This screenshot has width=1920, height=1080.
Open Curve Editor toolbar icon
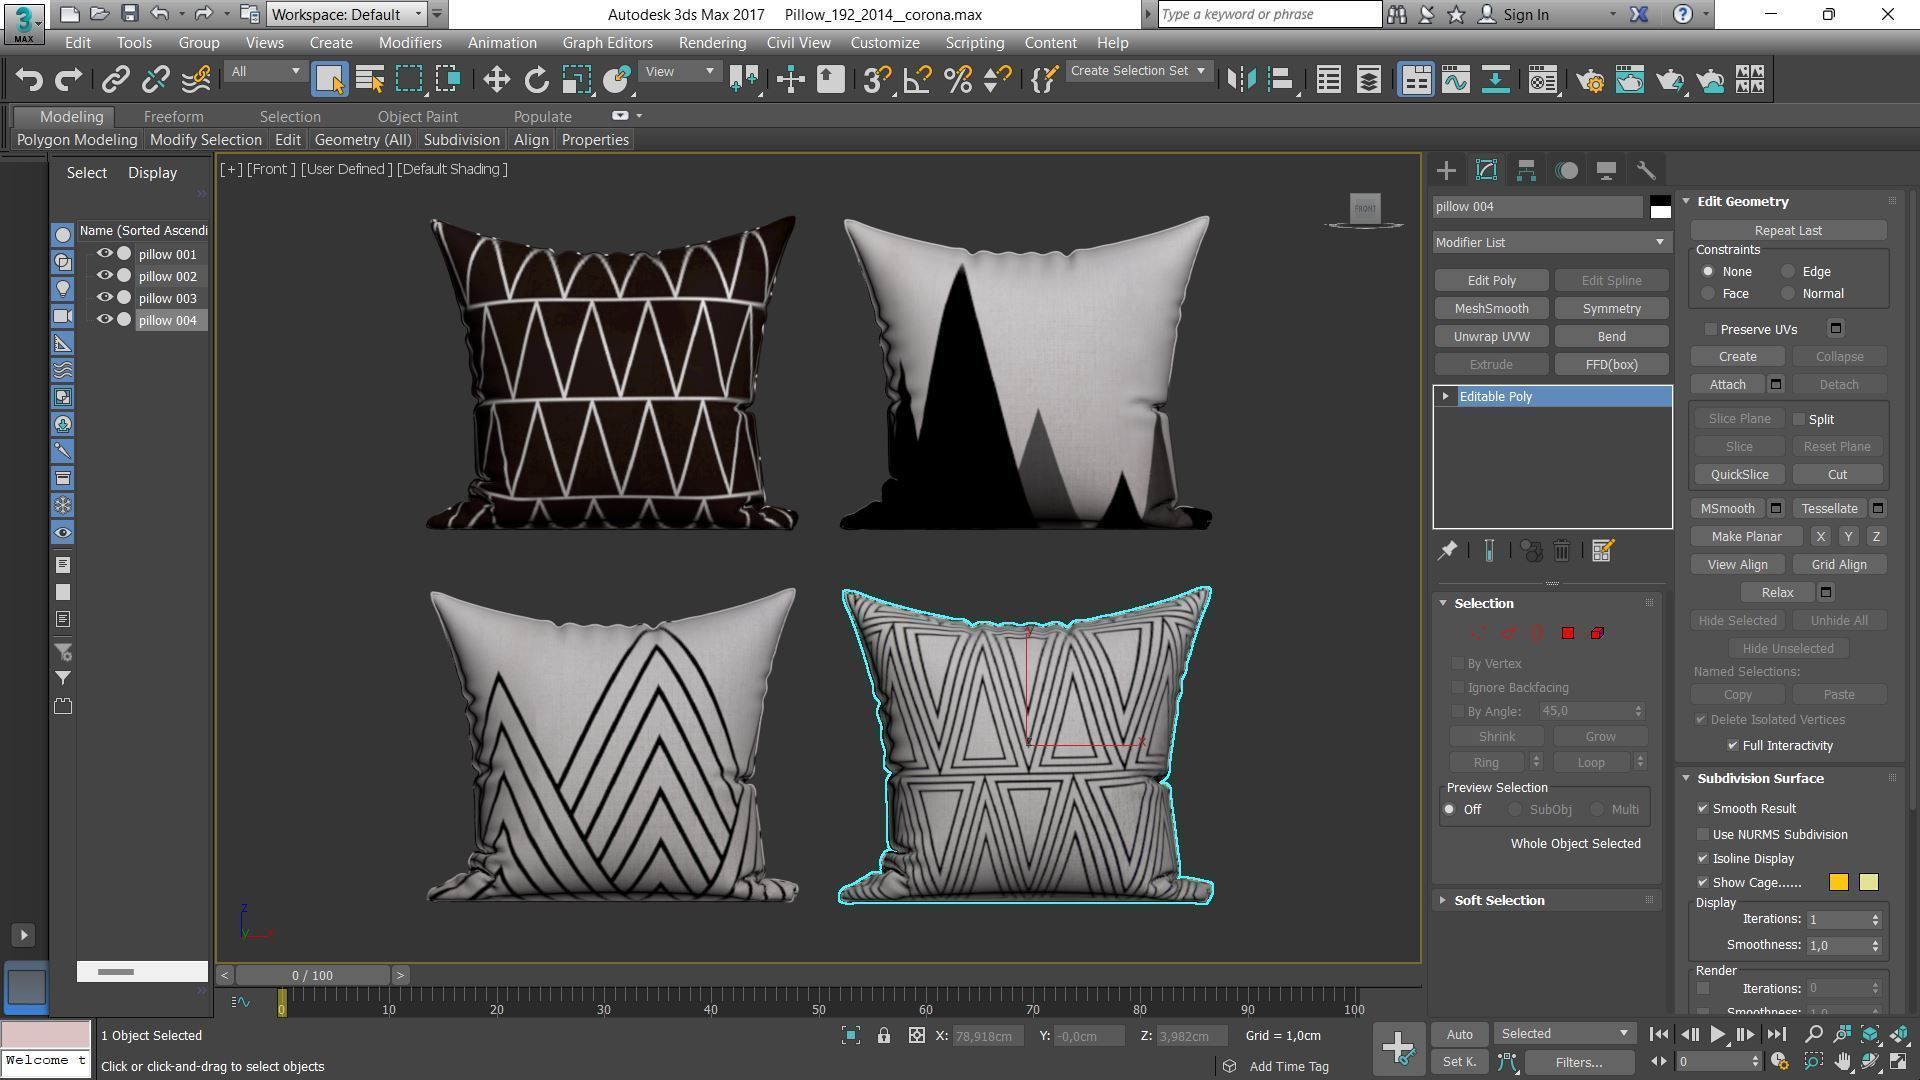(1456, 80)
